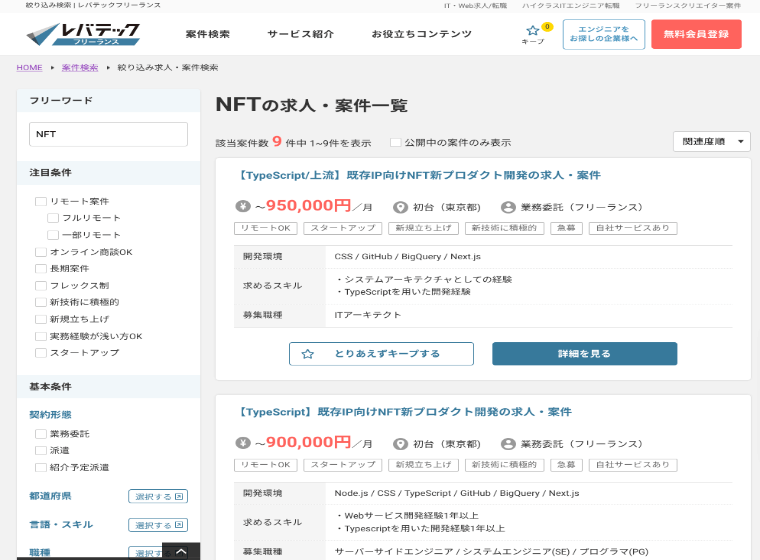Image resolution: width=760 pixels, height=560 pixels.
Task: Toggle 公開中の案件のみ表示 checkbox
Action: click(396, 143)
